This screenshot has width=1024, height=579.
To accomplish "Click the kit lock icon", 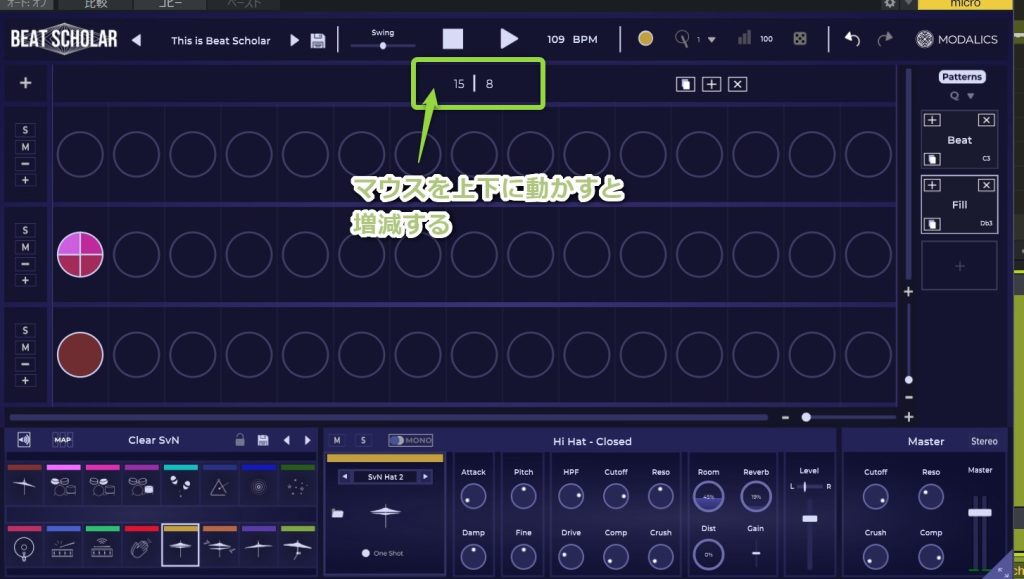I will click(239, 440).
